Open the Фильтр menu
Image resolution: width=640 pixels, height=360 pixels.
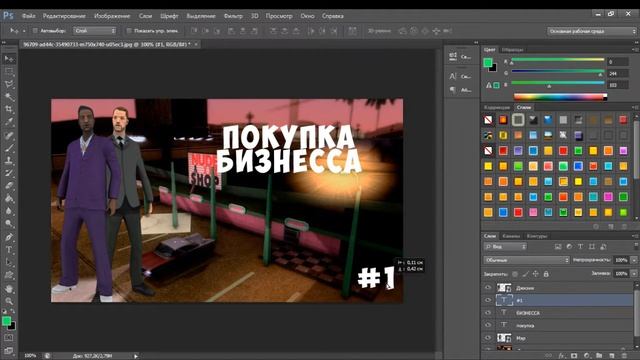233,16
